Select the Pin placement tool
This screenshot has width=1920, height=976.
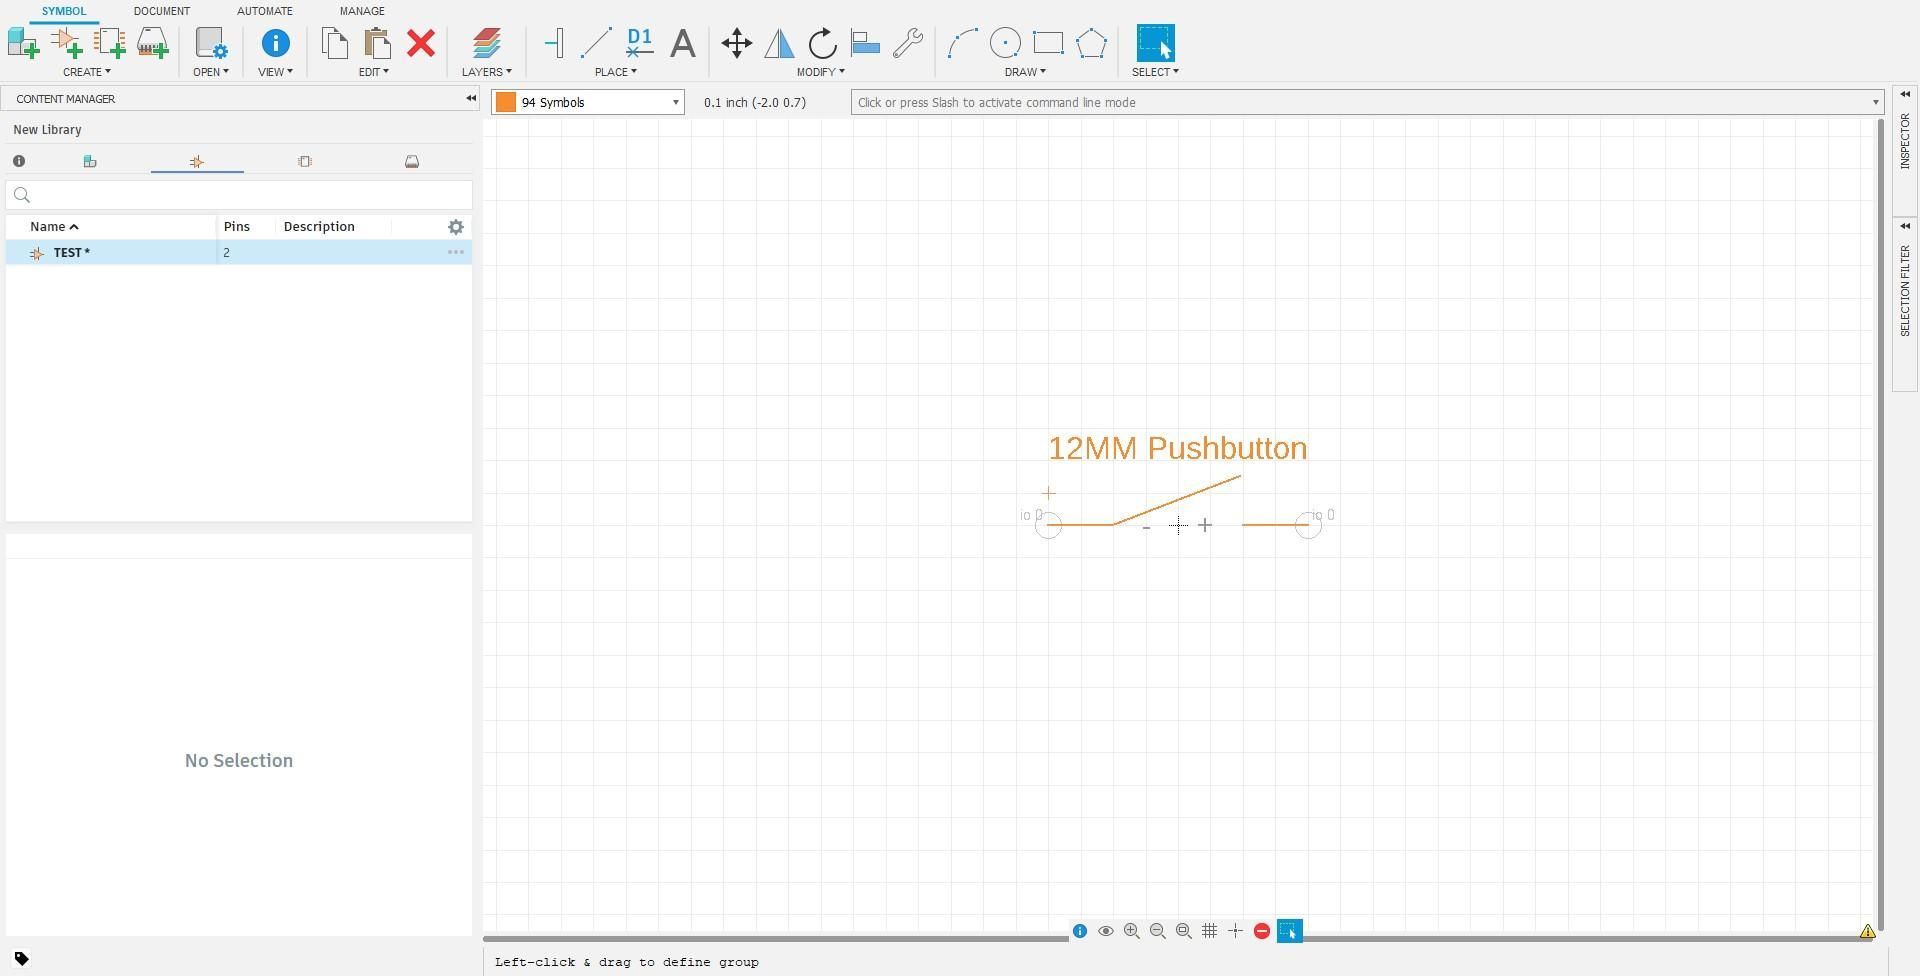coord(554,43)
